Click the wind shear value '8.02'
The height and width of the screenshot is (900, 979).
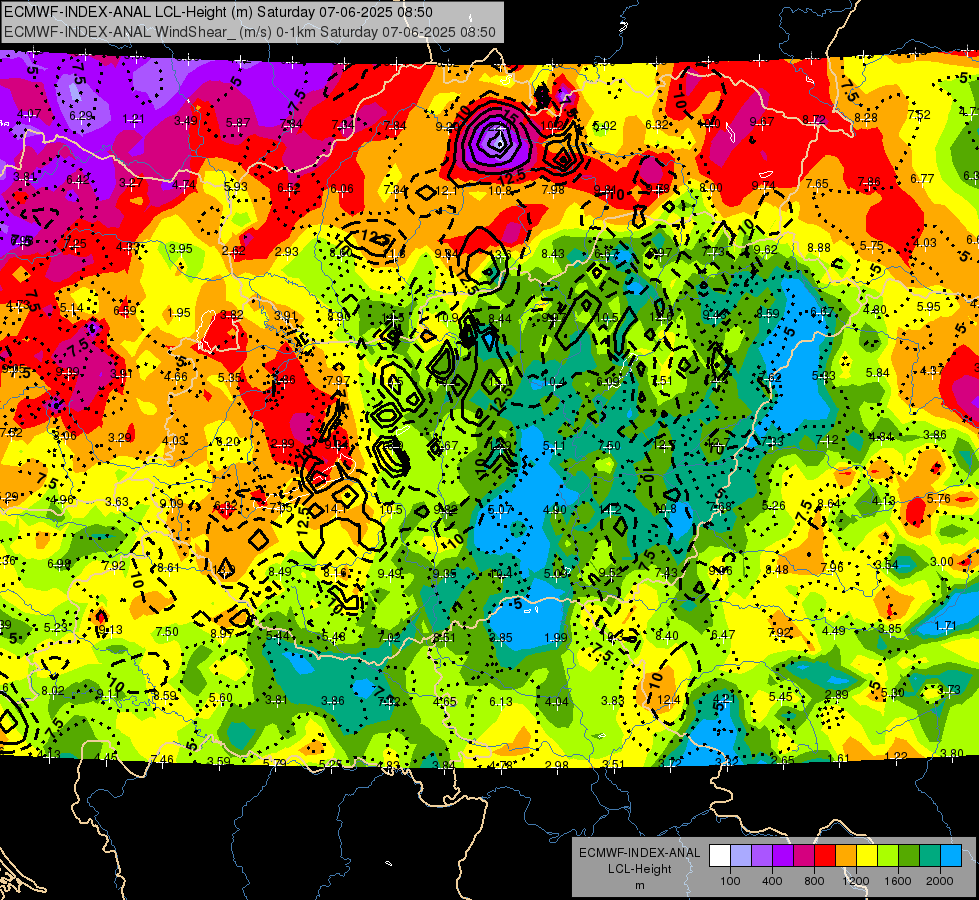click(x=53, y=690)
